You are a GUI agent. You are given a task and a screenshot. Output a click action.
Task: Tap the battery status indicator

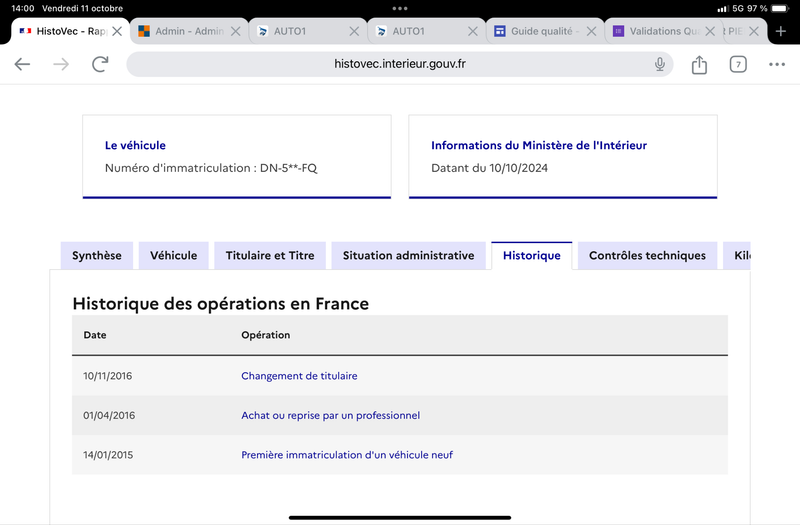coord(780,9)
